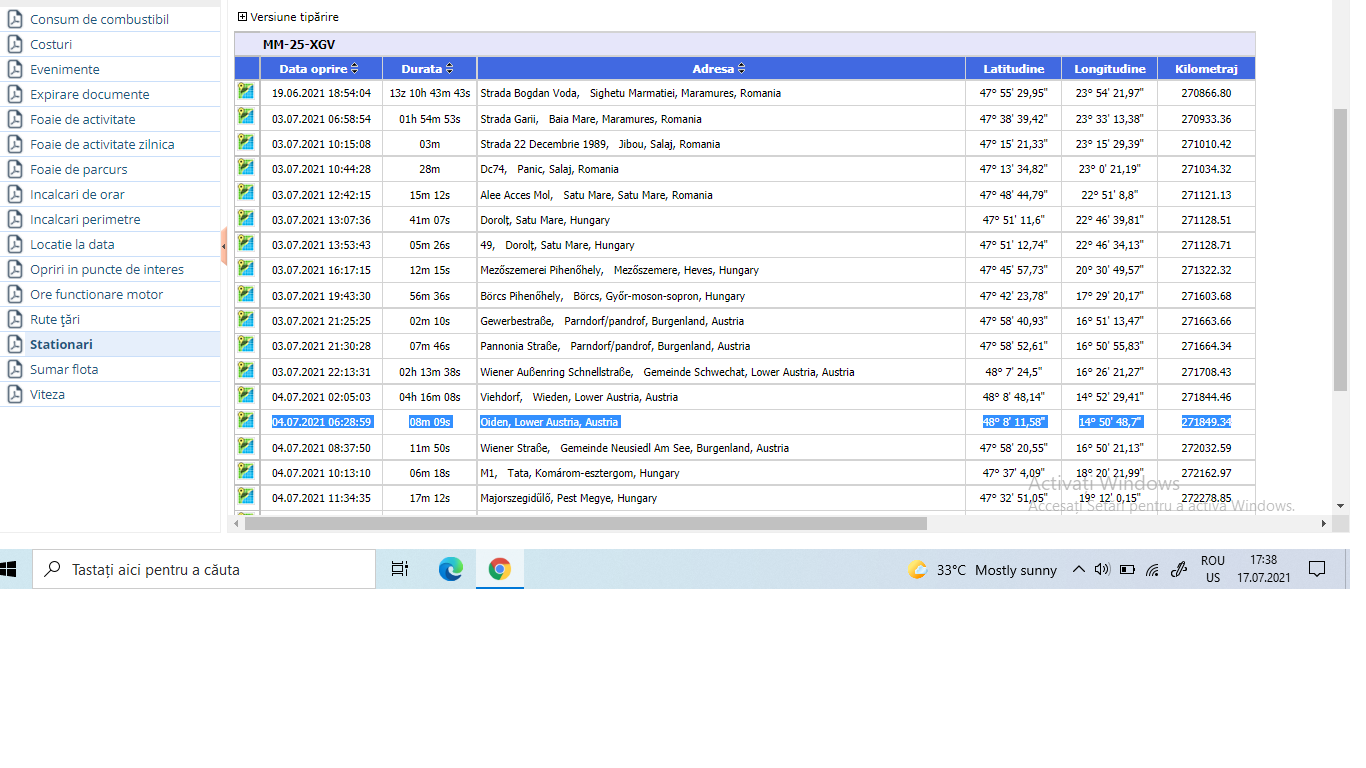Open Task View in the taskbar
Image resolution: width=1366 pixels, height=768 pixels.
400,569
